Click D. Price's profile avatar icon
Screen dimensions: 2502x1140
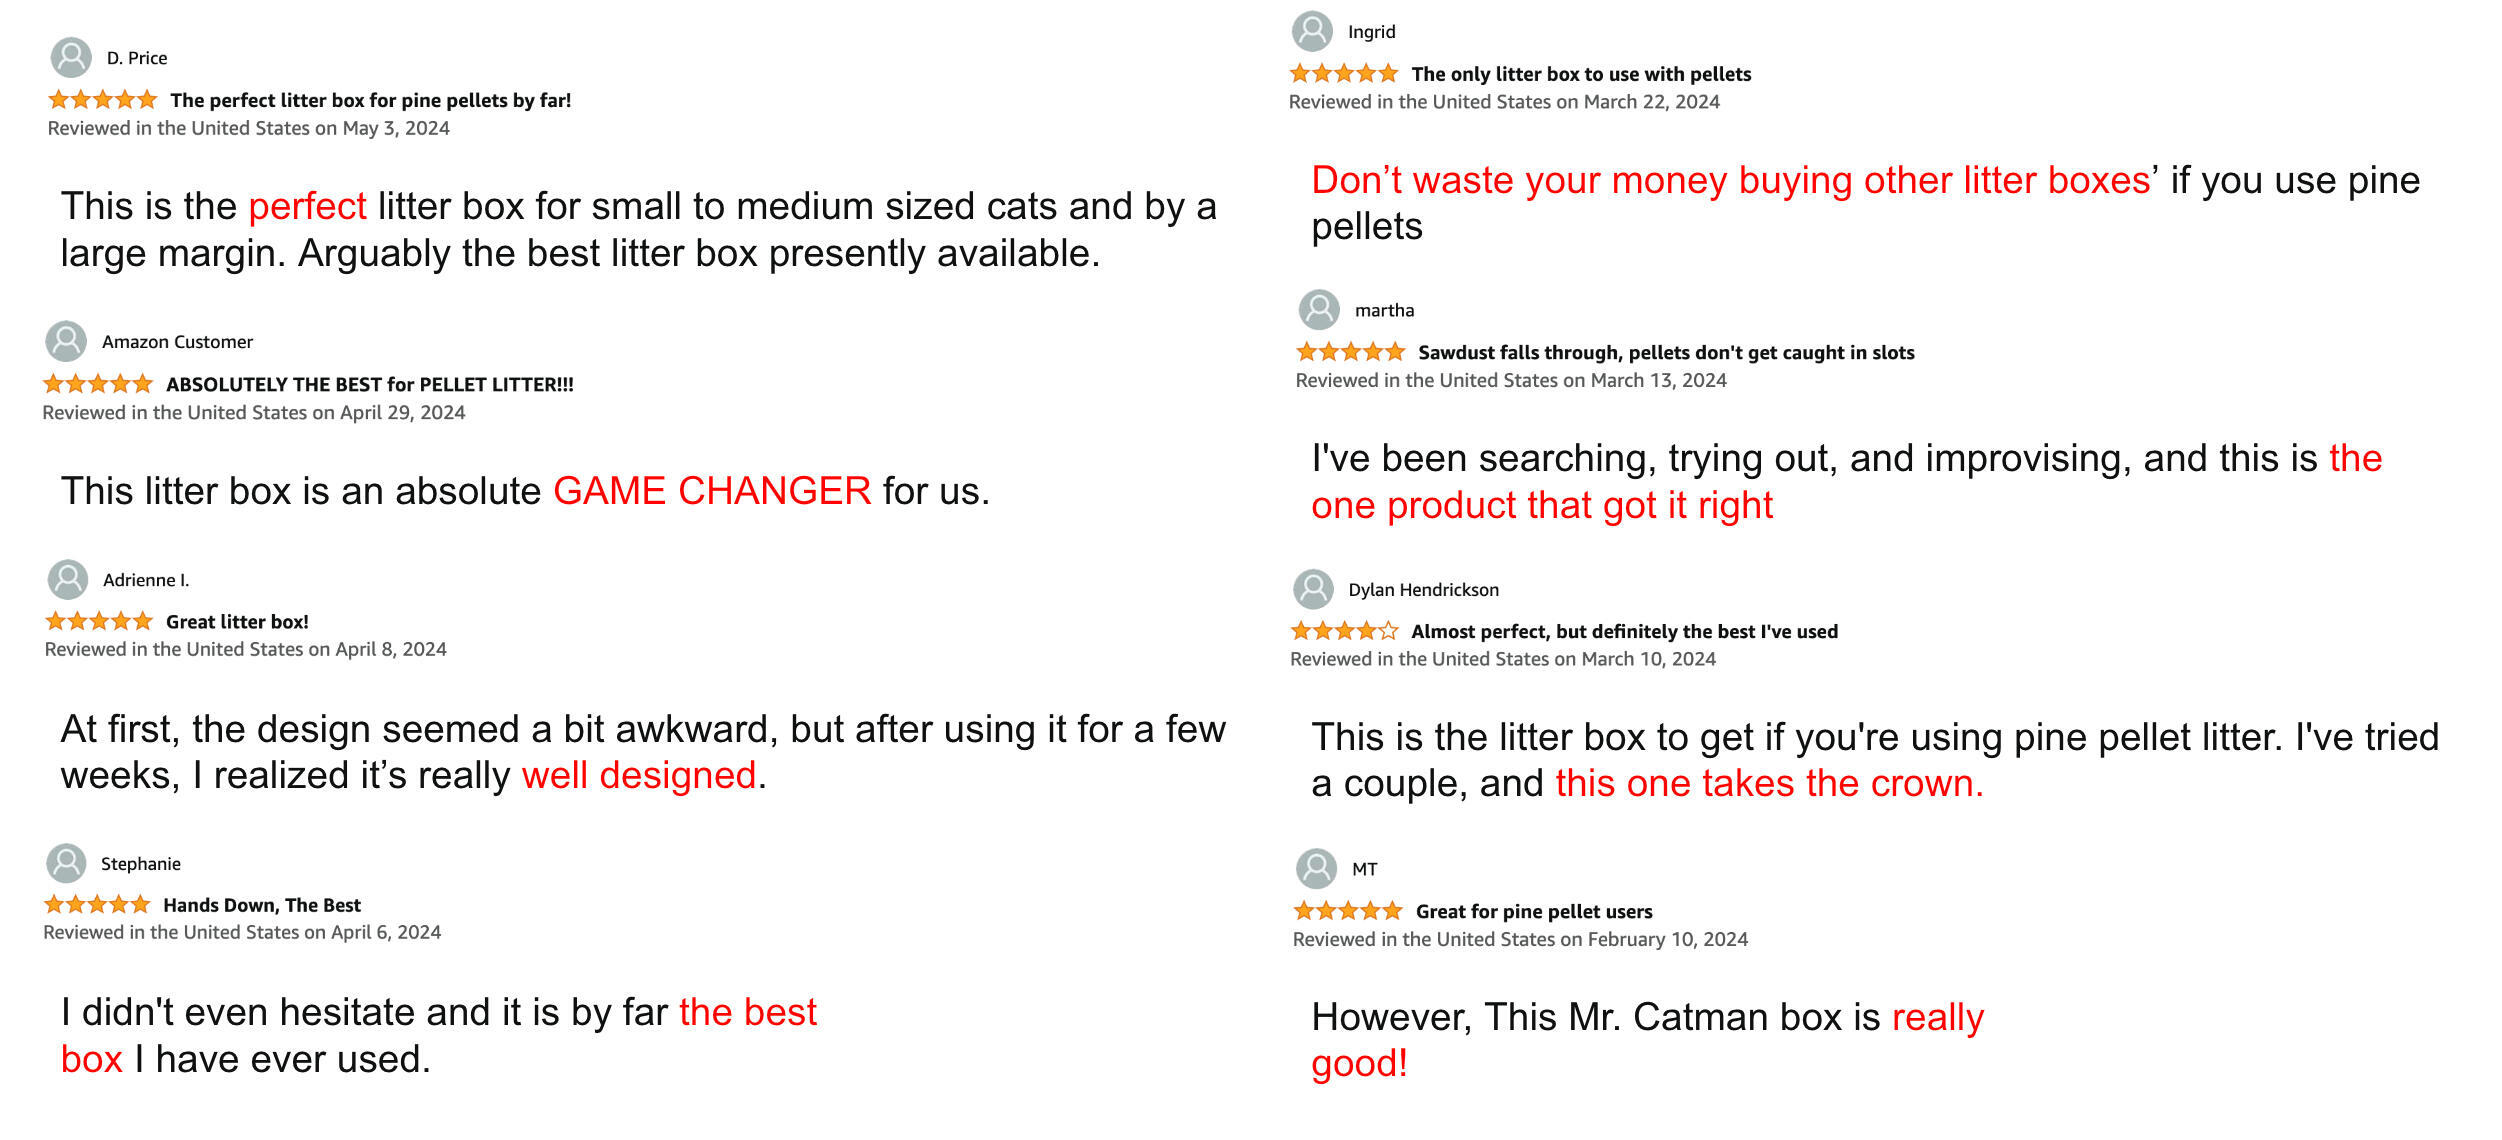71,58
